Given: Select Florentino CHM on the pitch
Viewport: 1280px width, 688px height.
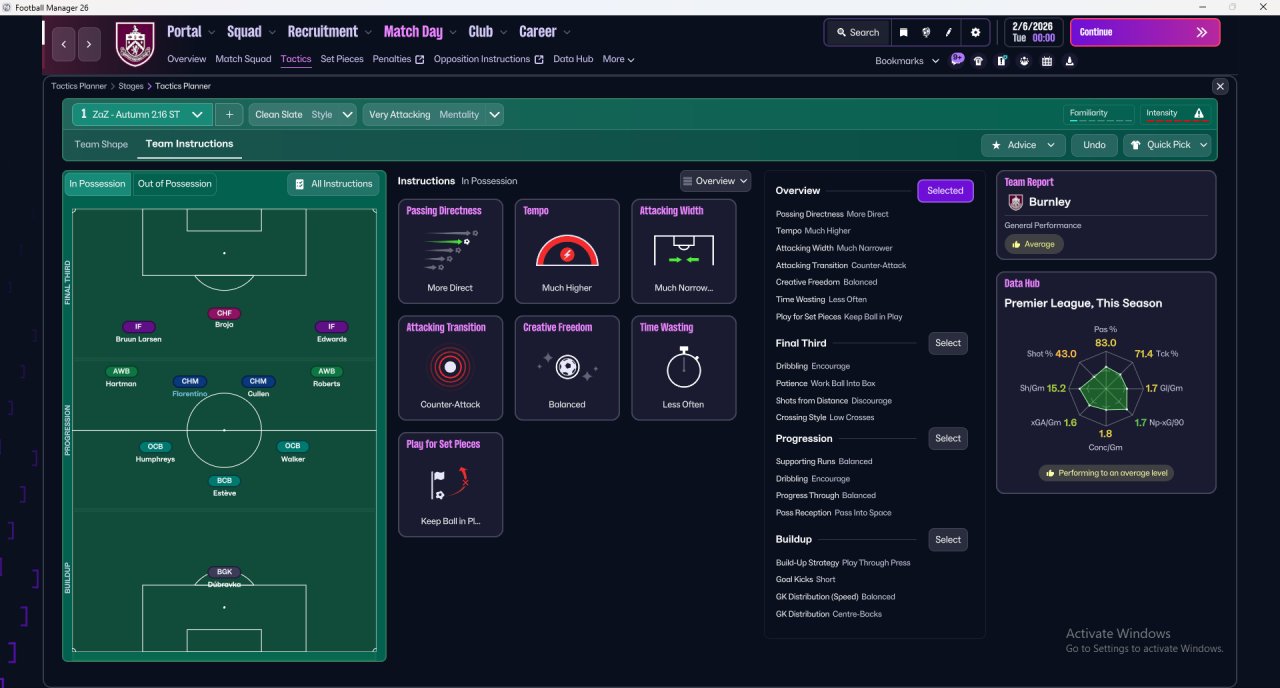Looking at the screenshot, I should 190,387.
